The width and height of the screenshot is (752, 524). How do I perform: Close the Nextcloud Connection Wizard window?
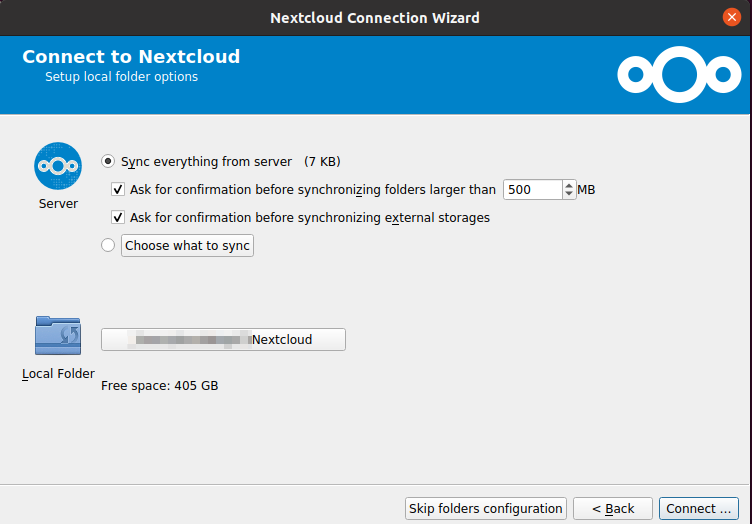tap(733, 17)
